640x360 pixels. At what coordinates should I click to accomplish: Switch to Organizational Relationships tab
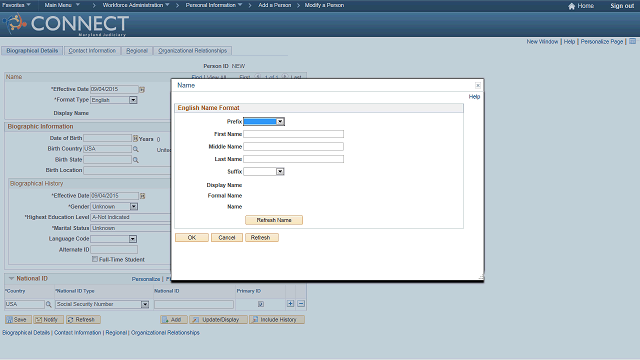tap(193, 51)
